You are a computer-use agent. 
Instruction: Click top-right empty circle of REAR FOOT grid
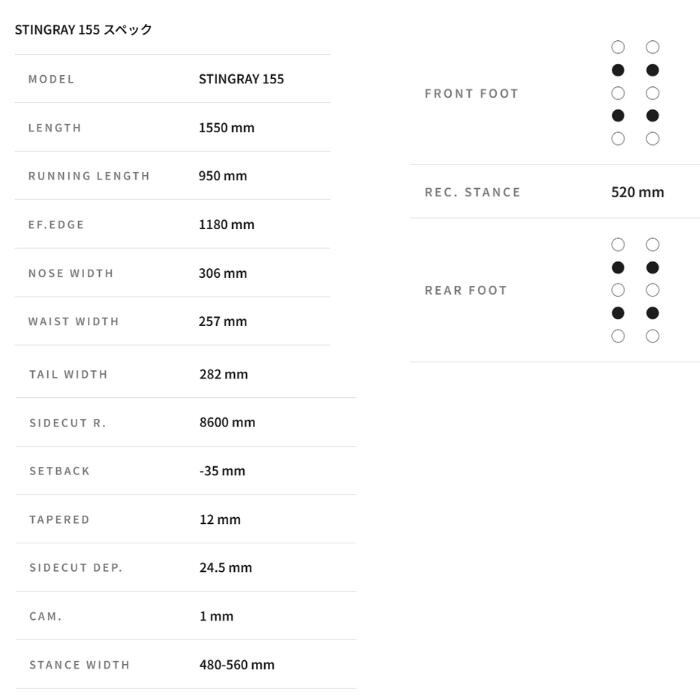pos(652,244)
